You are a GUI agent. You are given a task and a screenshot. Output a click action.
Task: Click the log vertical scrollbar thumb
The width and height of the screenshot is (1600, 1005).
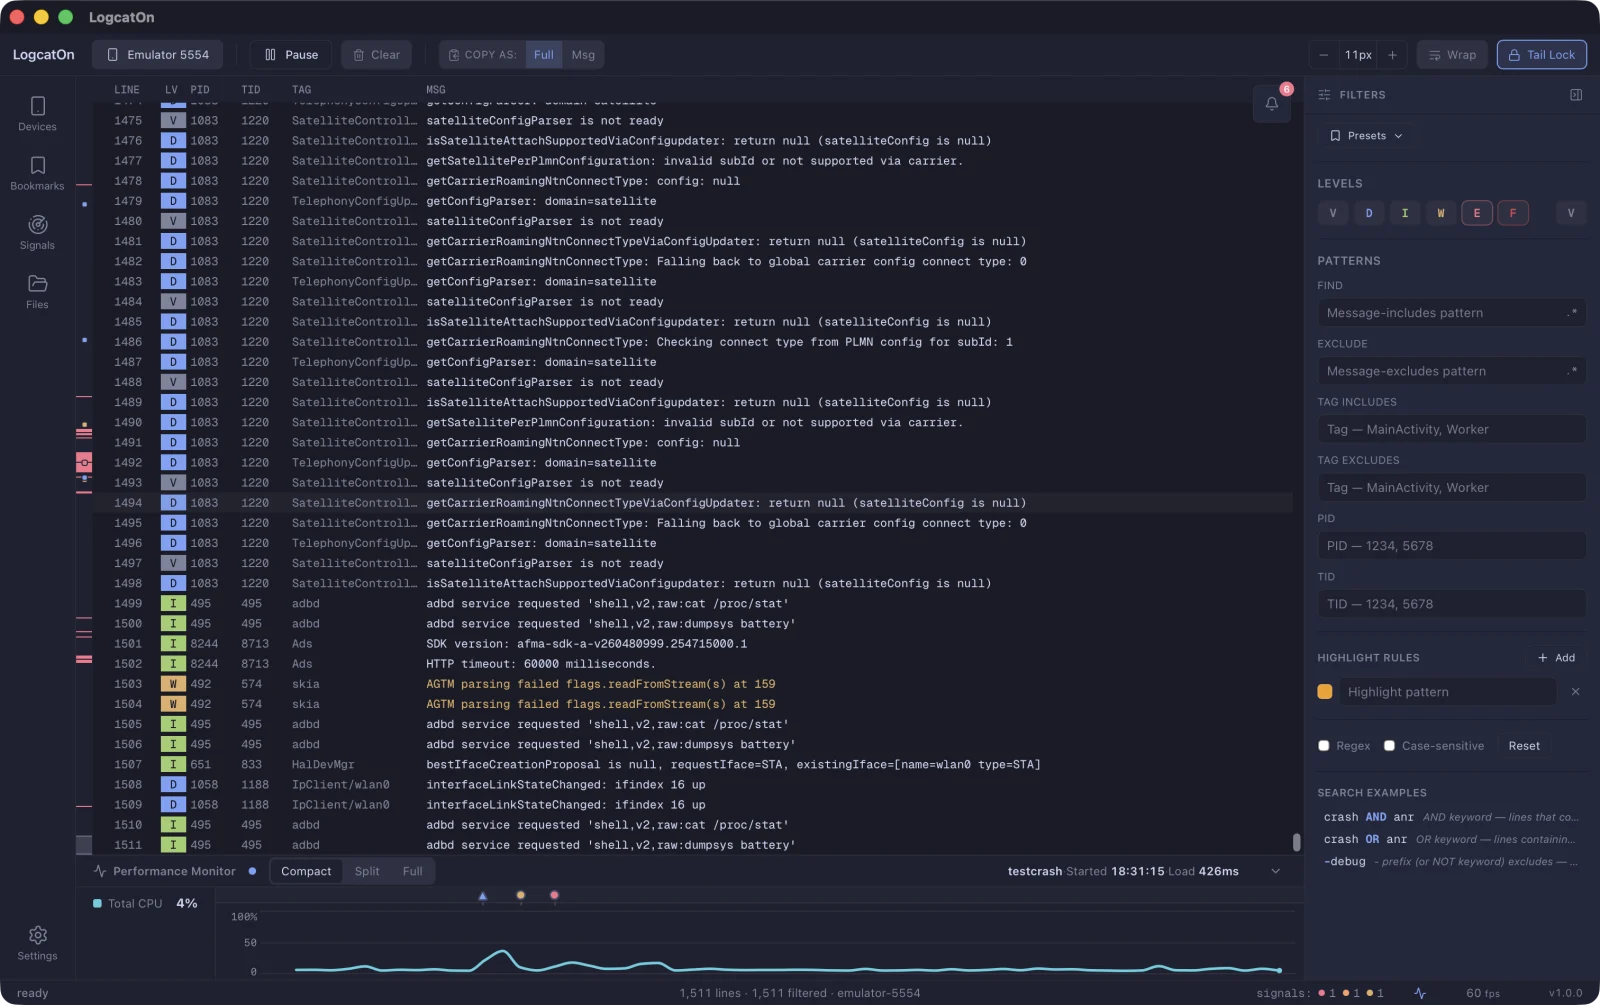click(x=1297, y=842)
